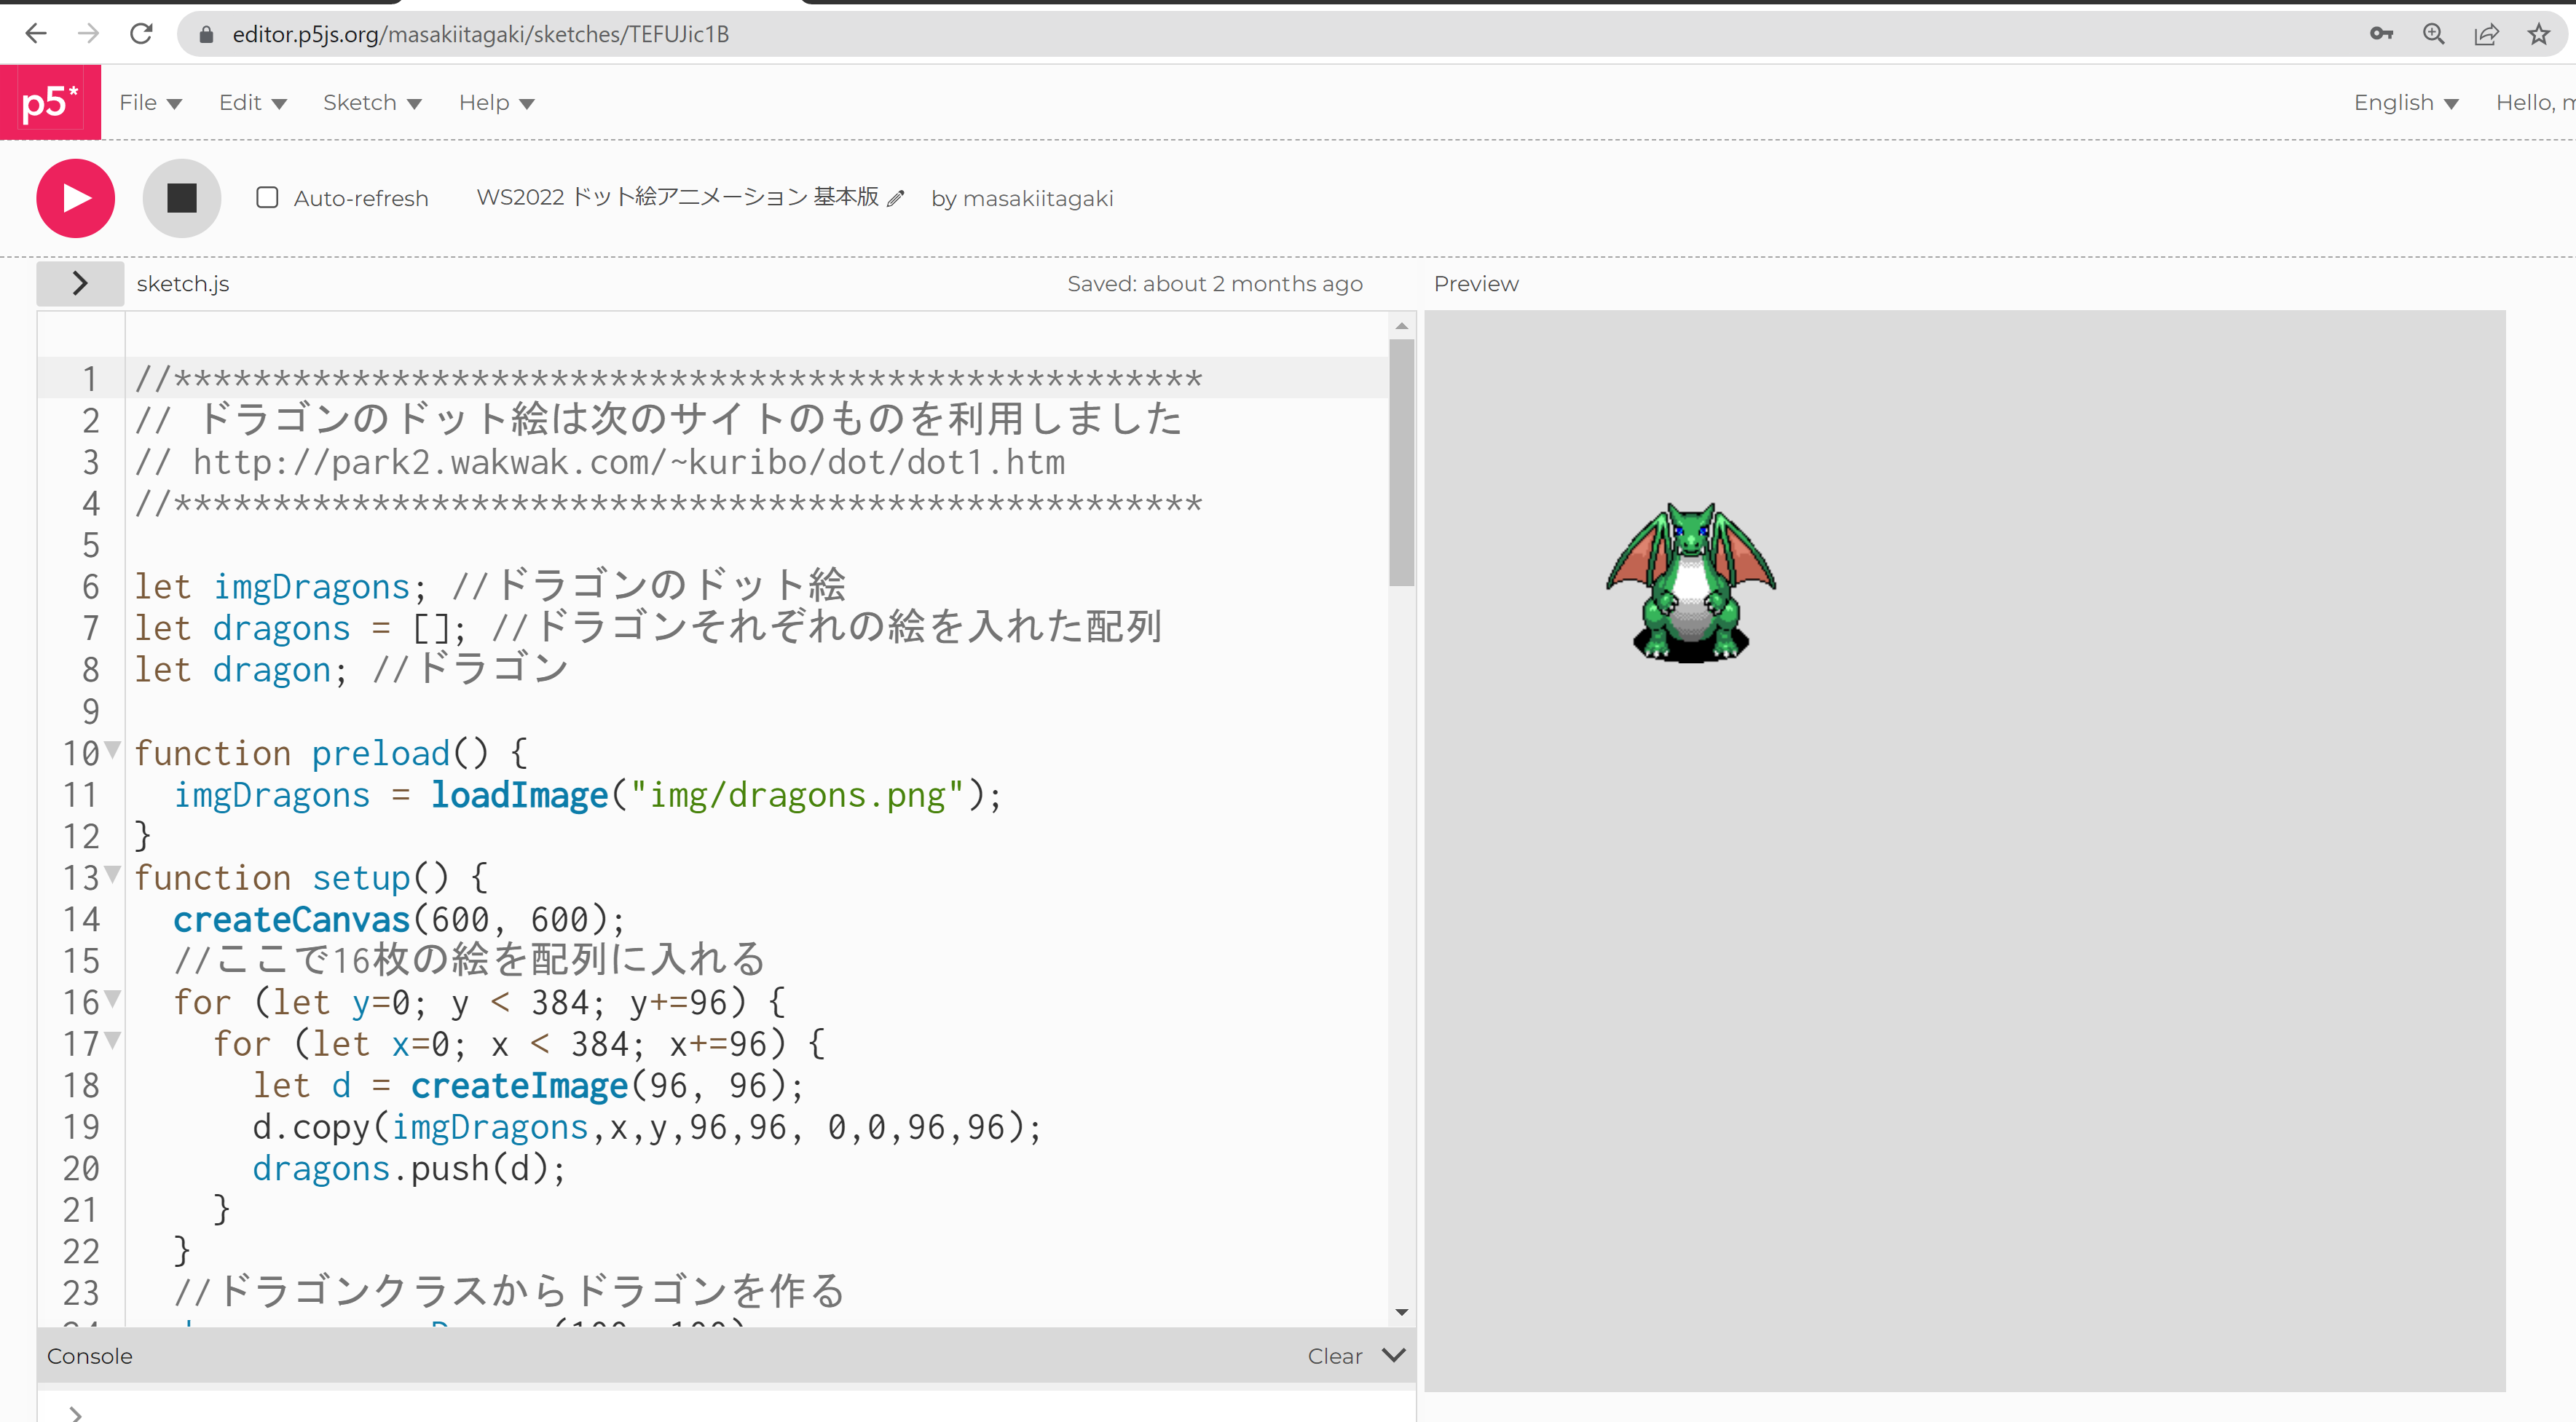Open the File menu
Image resolution: width=2576 pixels, height=1422 pixels.
click(x=150, y=103)
